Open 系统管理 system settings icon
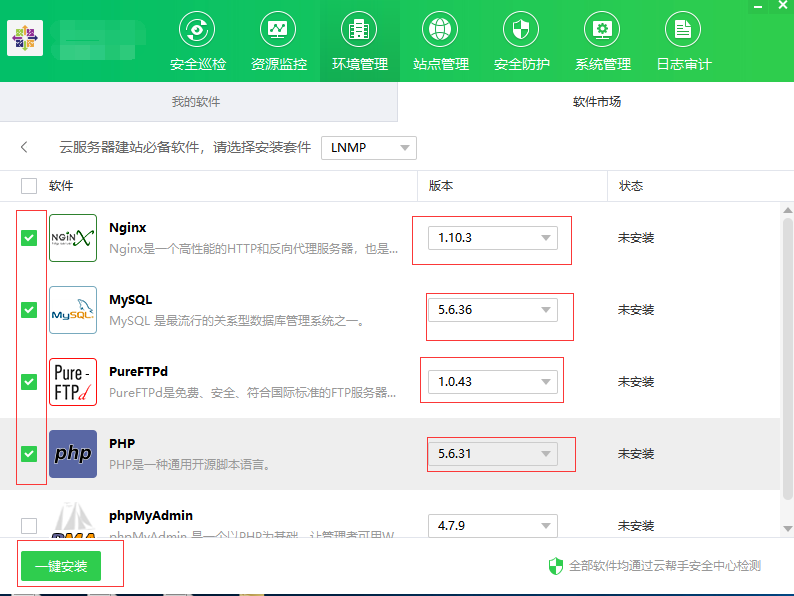This screenshot has height=596, width=794. [x=602, y=29]
